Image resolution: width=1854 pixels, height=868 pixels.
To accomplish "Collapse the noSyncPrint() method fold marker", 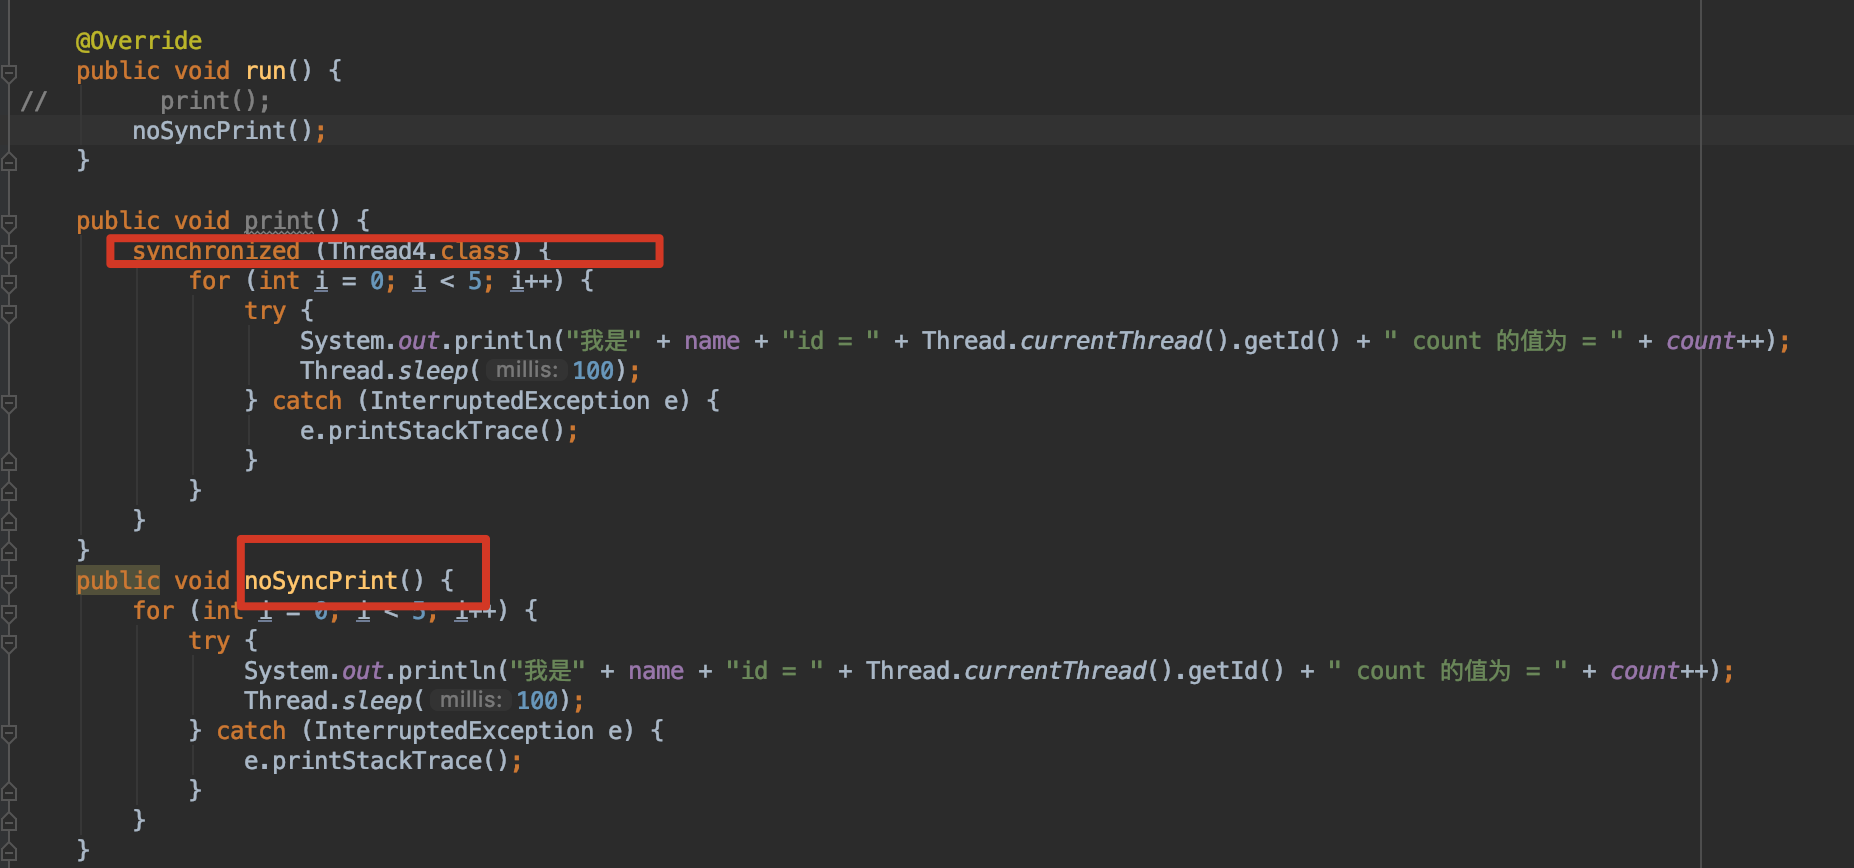I will coord(9,582).
